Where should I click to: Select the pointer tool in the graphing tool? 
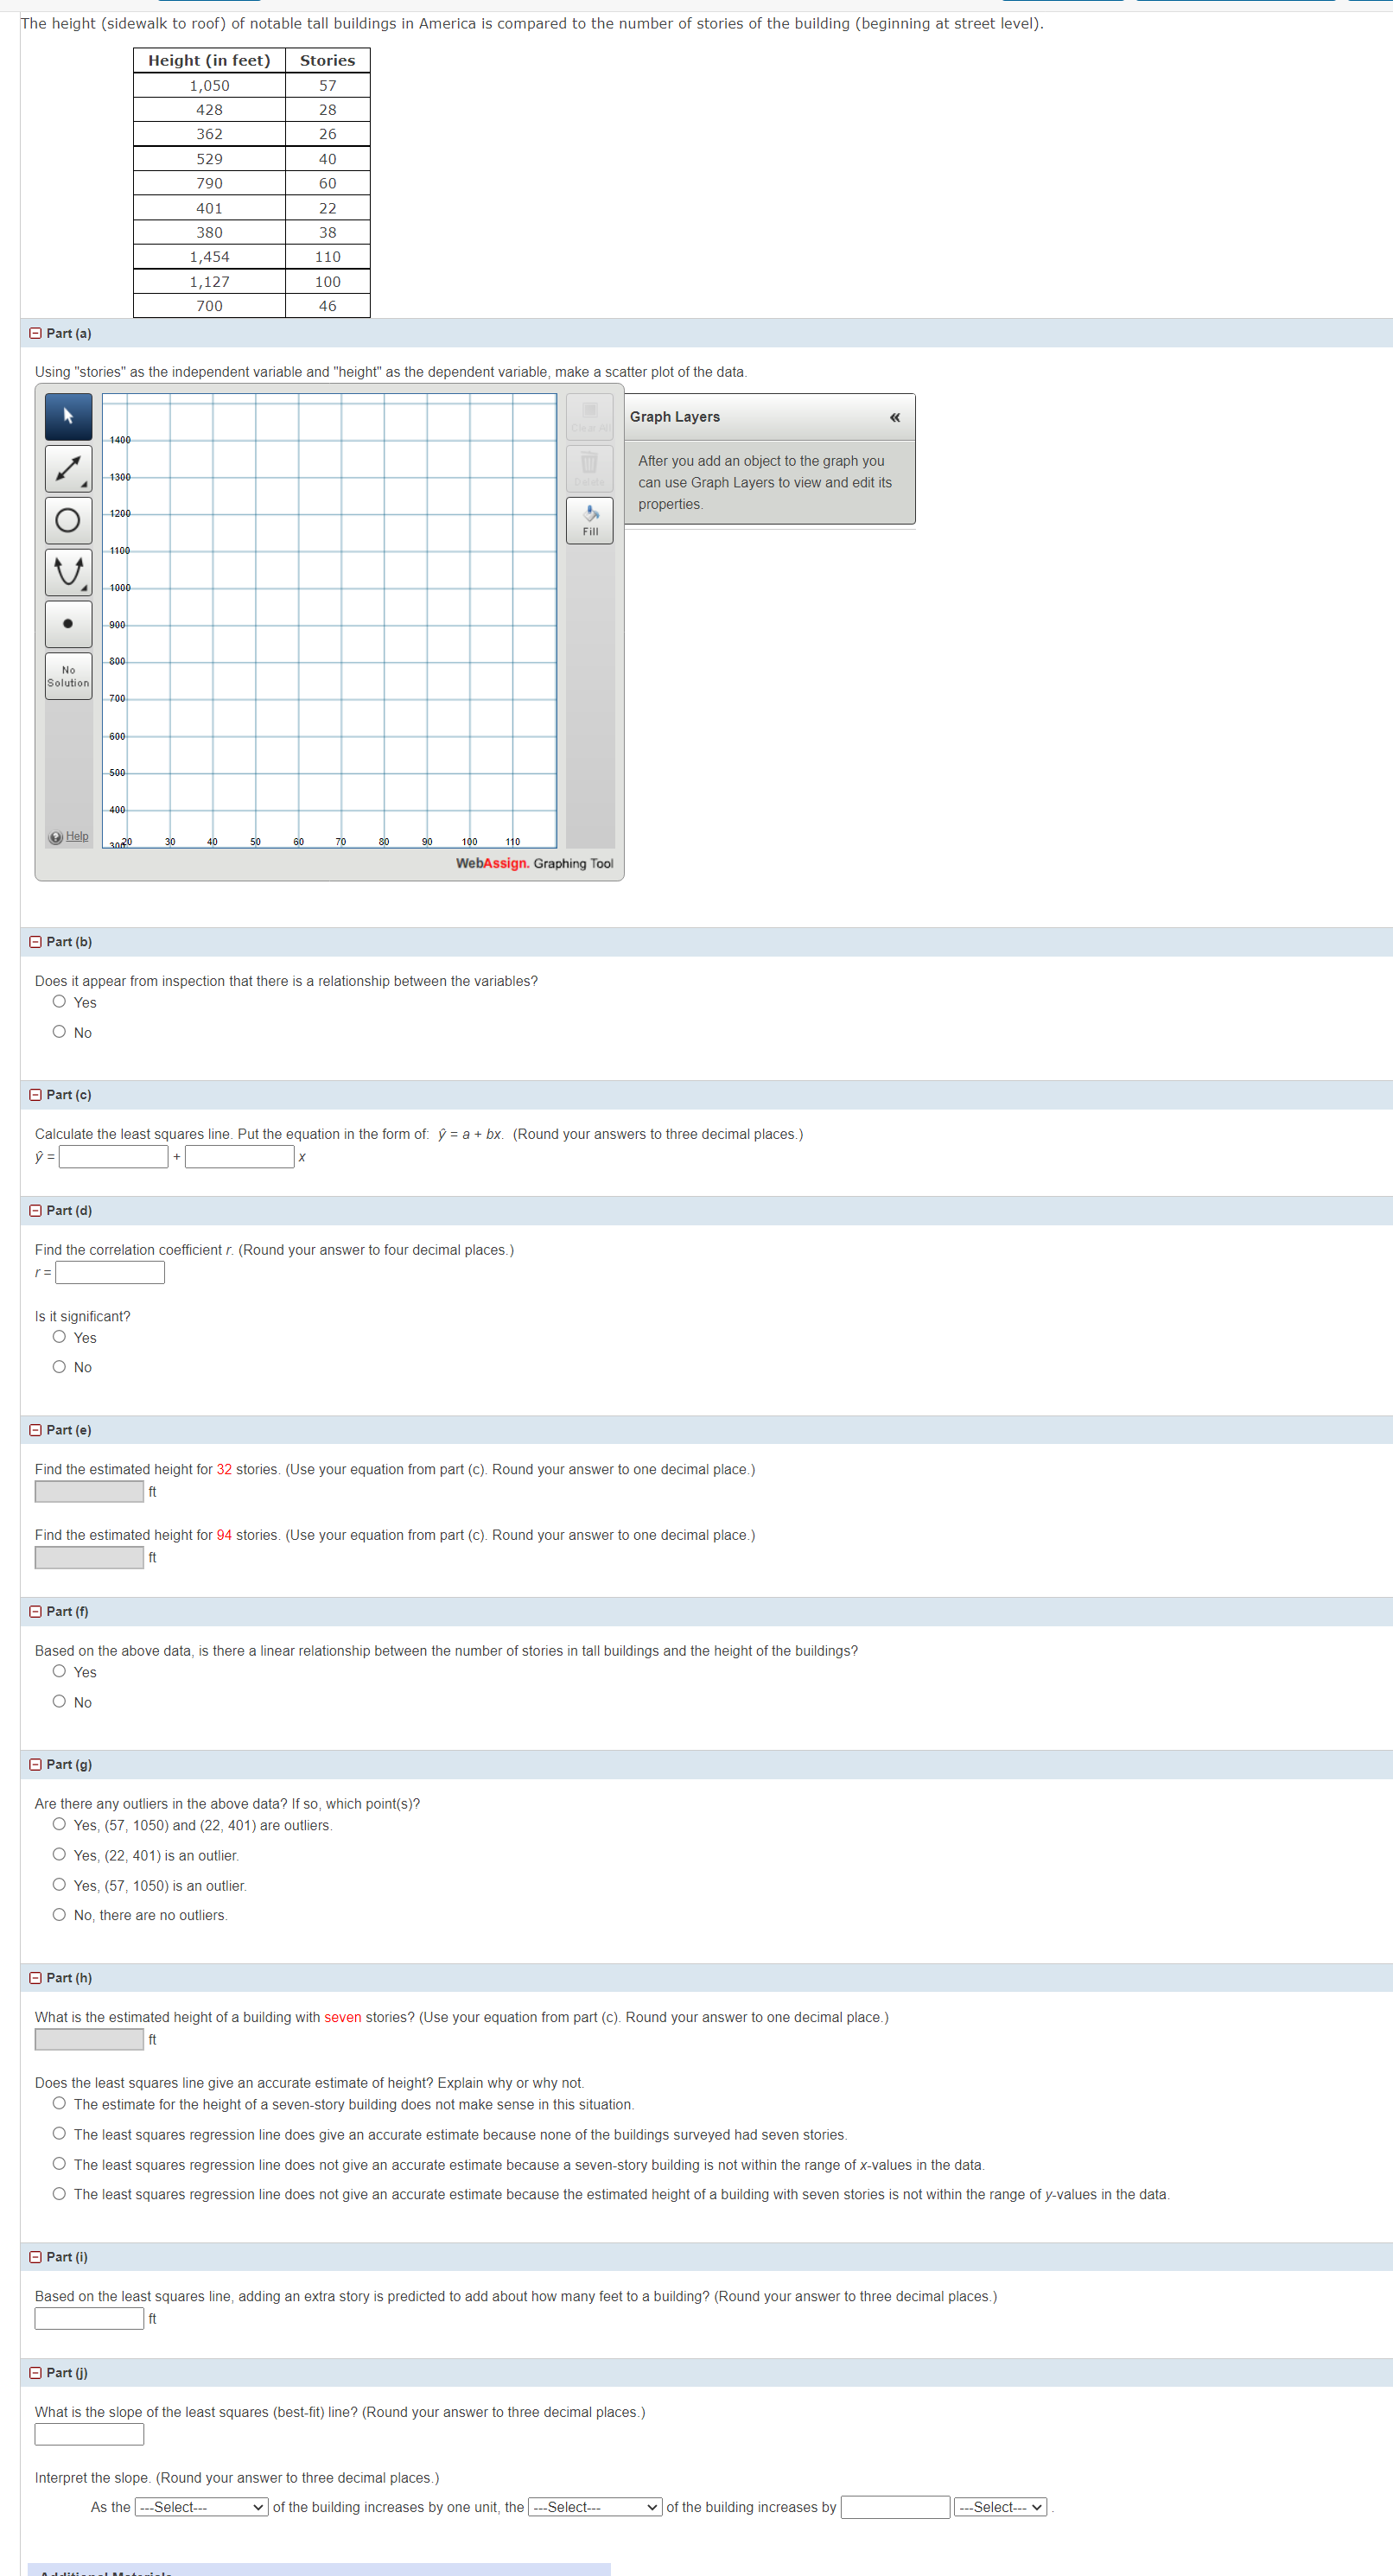coord(67,416)
